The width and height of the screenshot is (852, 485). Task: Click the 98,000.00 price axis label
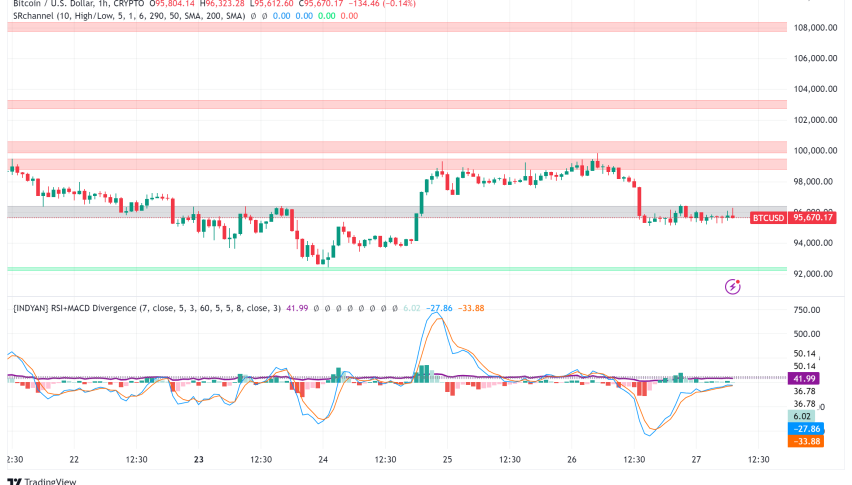[x=813, y=181]
